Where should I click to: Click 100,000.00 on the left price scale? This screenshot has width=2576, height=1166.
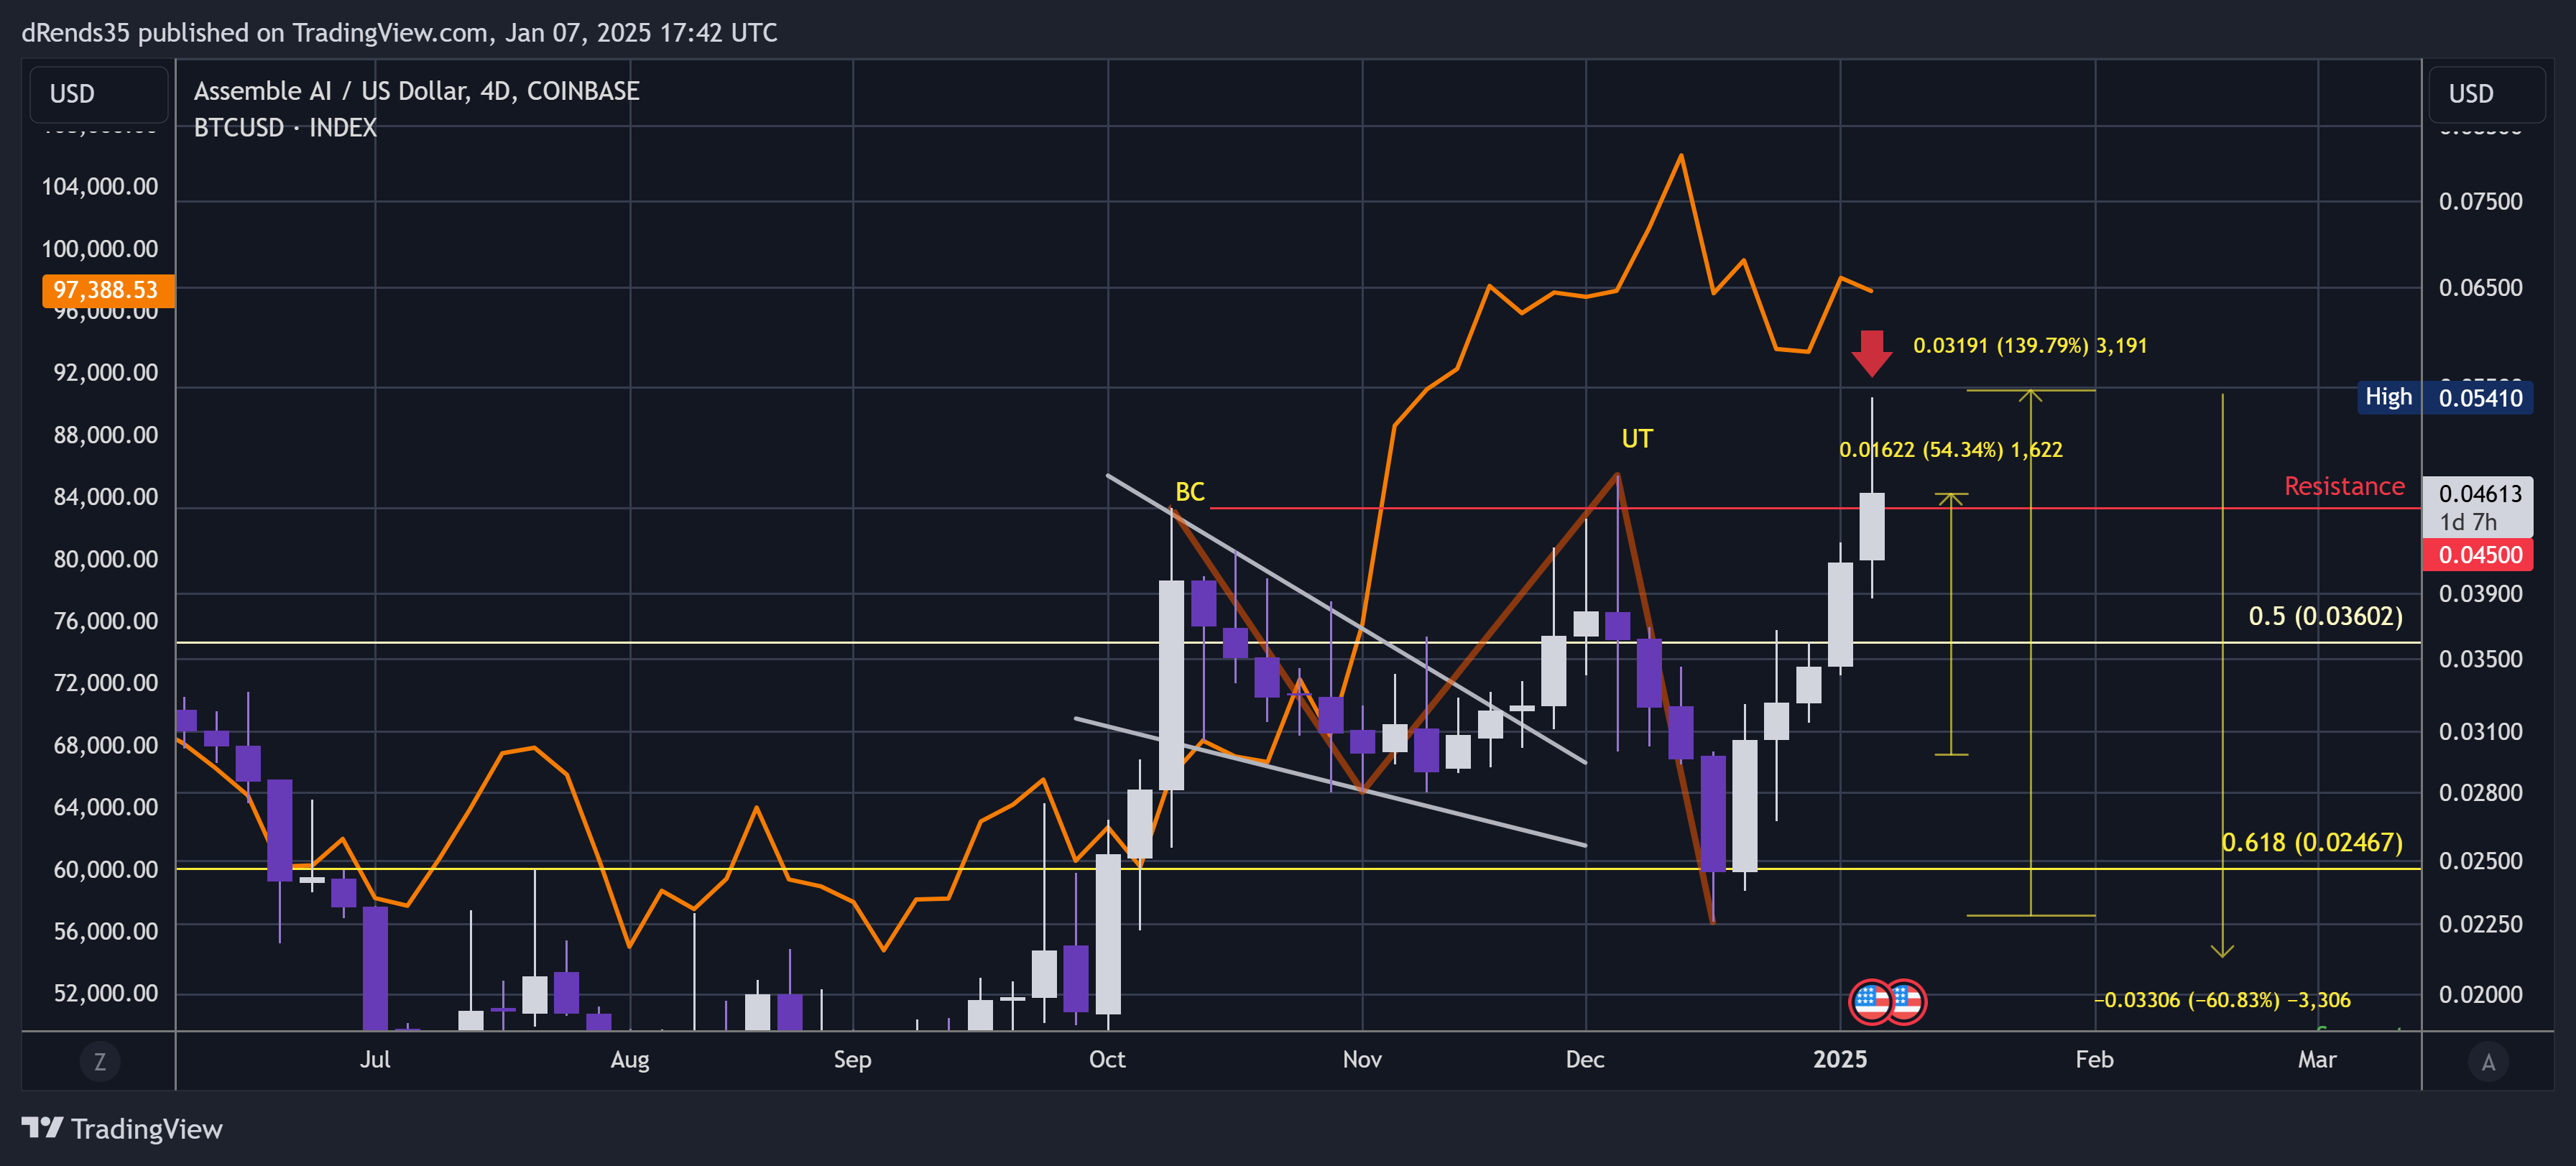point(100,248)
